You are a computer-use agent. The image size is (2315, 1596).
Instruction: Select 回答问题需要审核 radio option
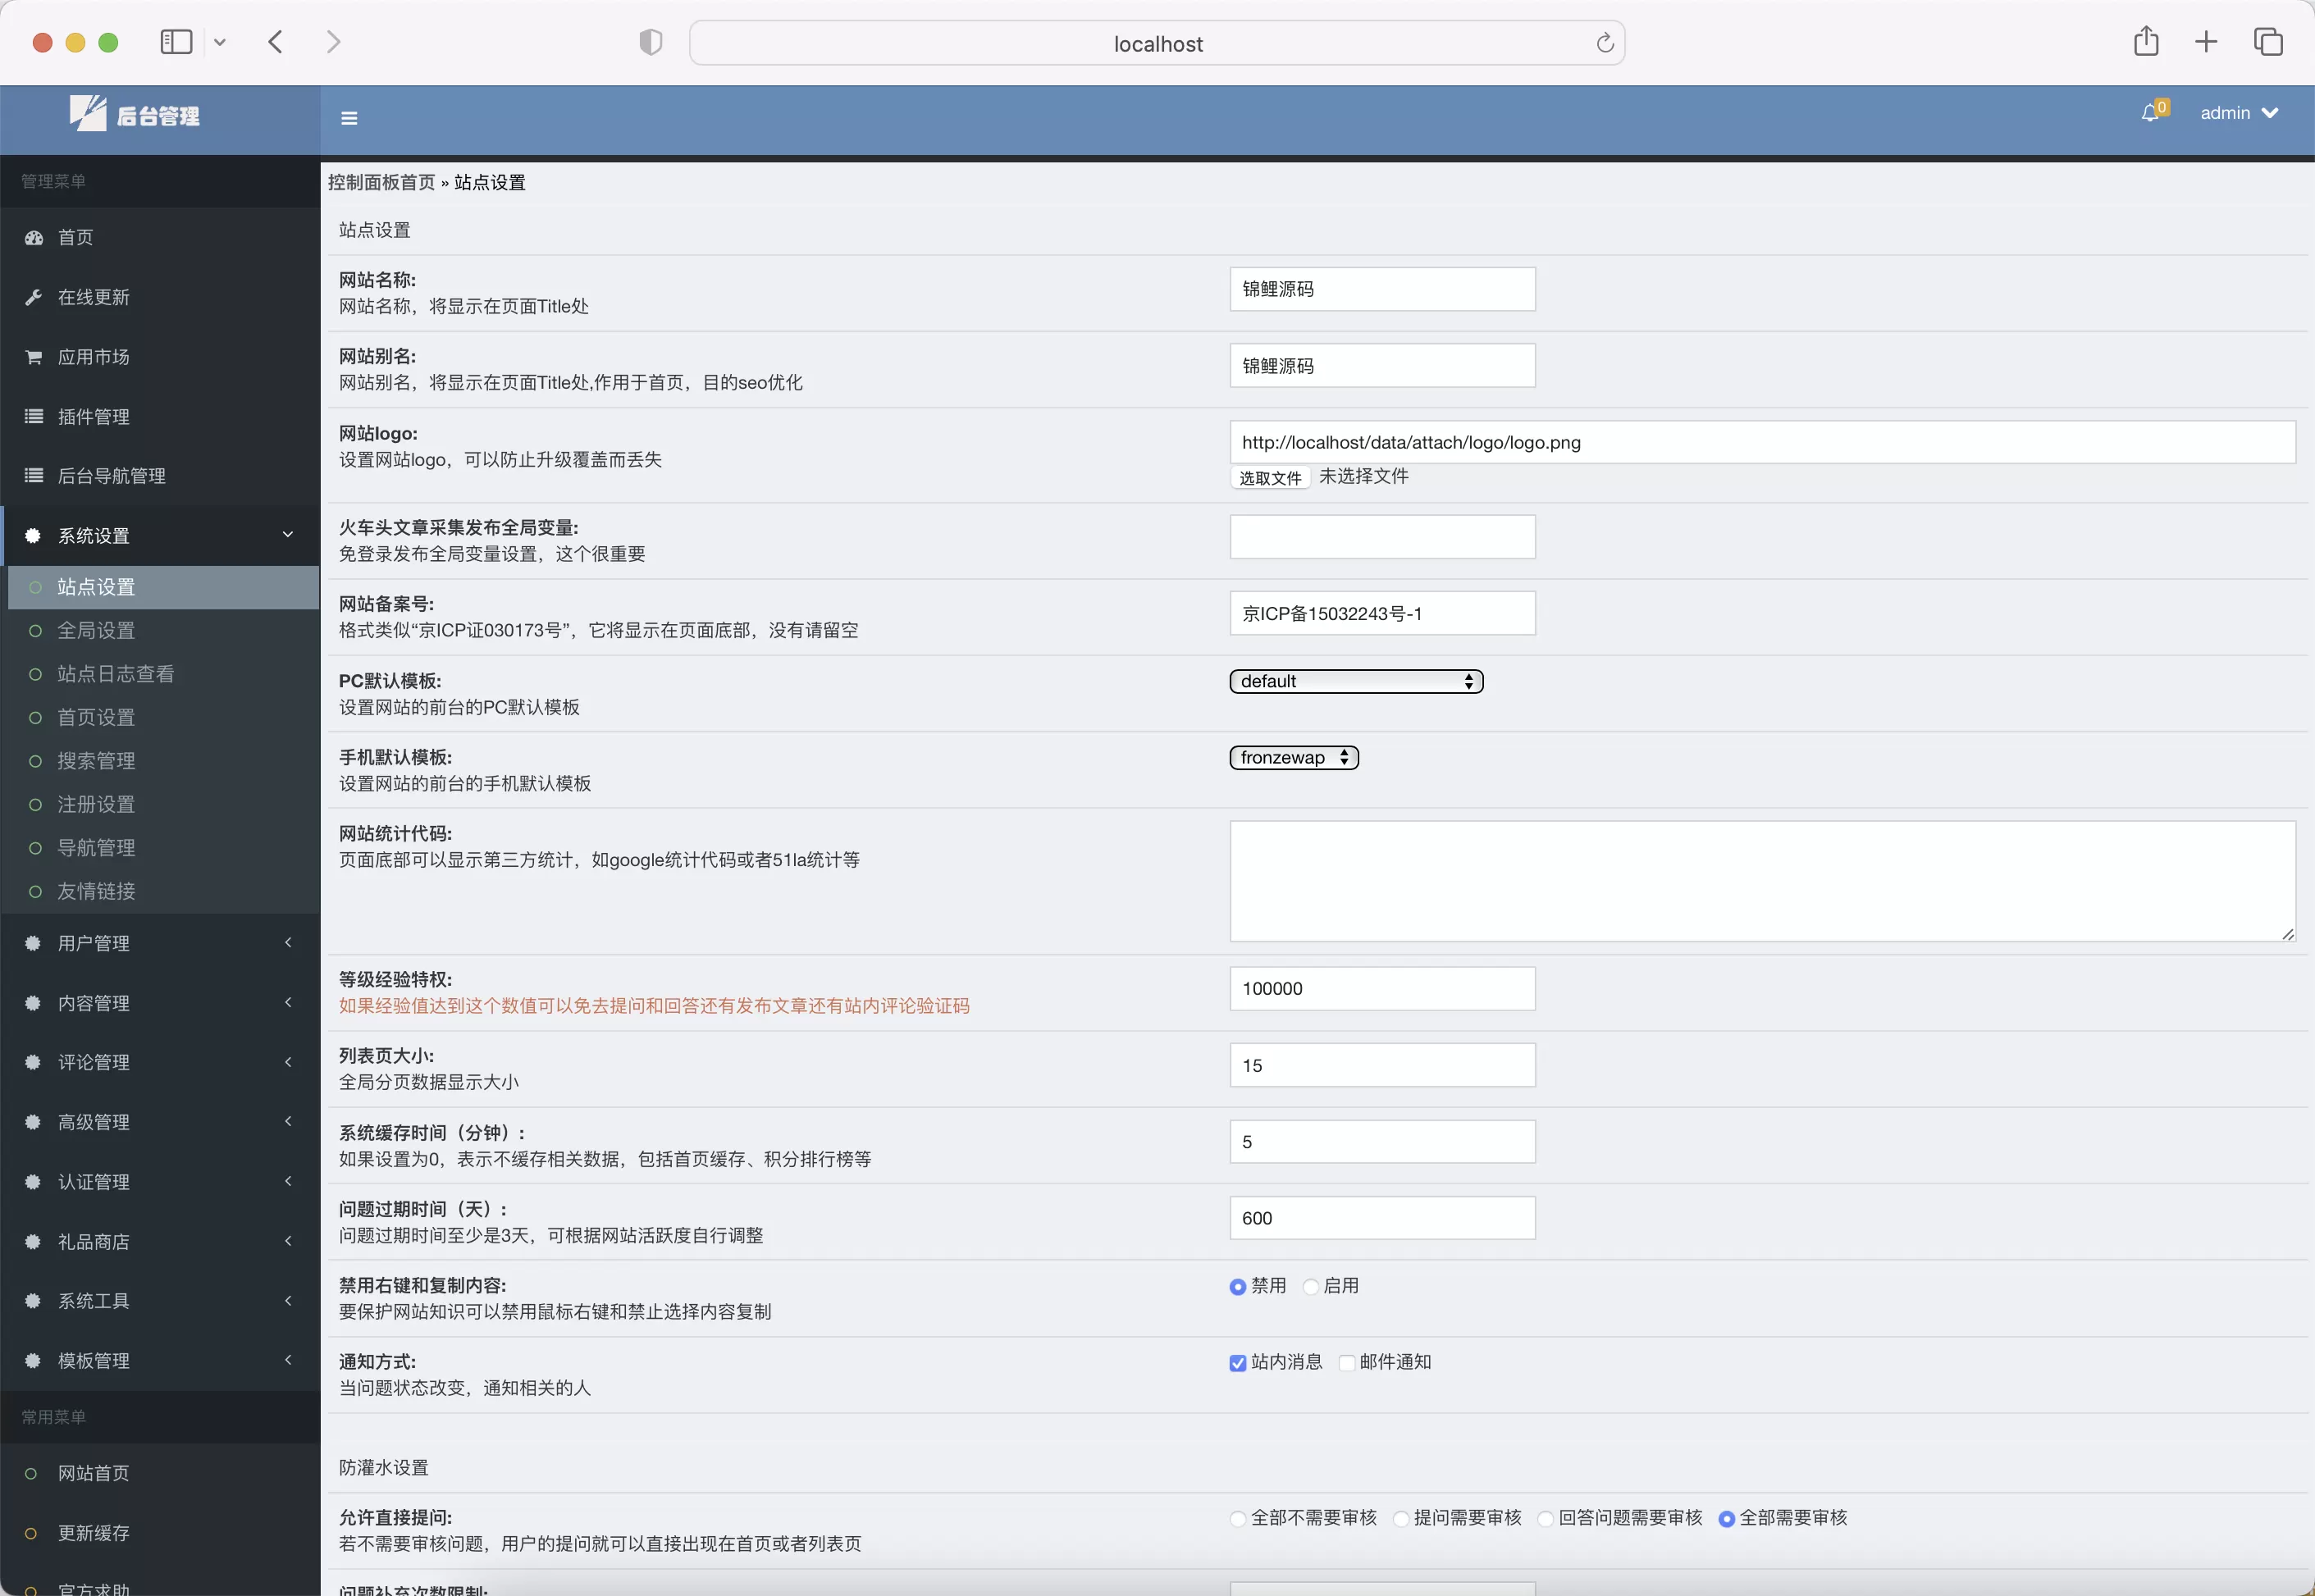point(1546,1519)
